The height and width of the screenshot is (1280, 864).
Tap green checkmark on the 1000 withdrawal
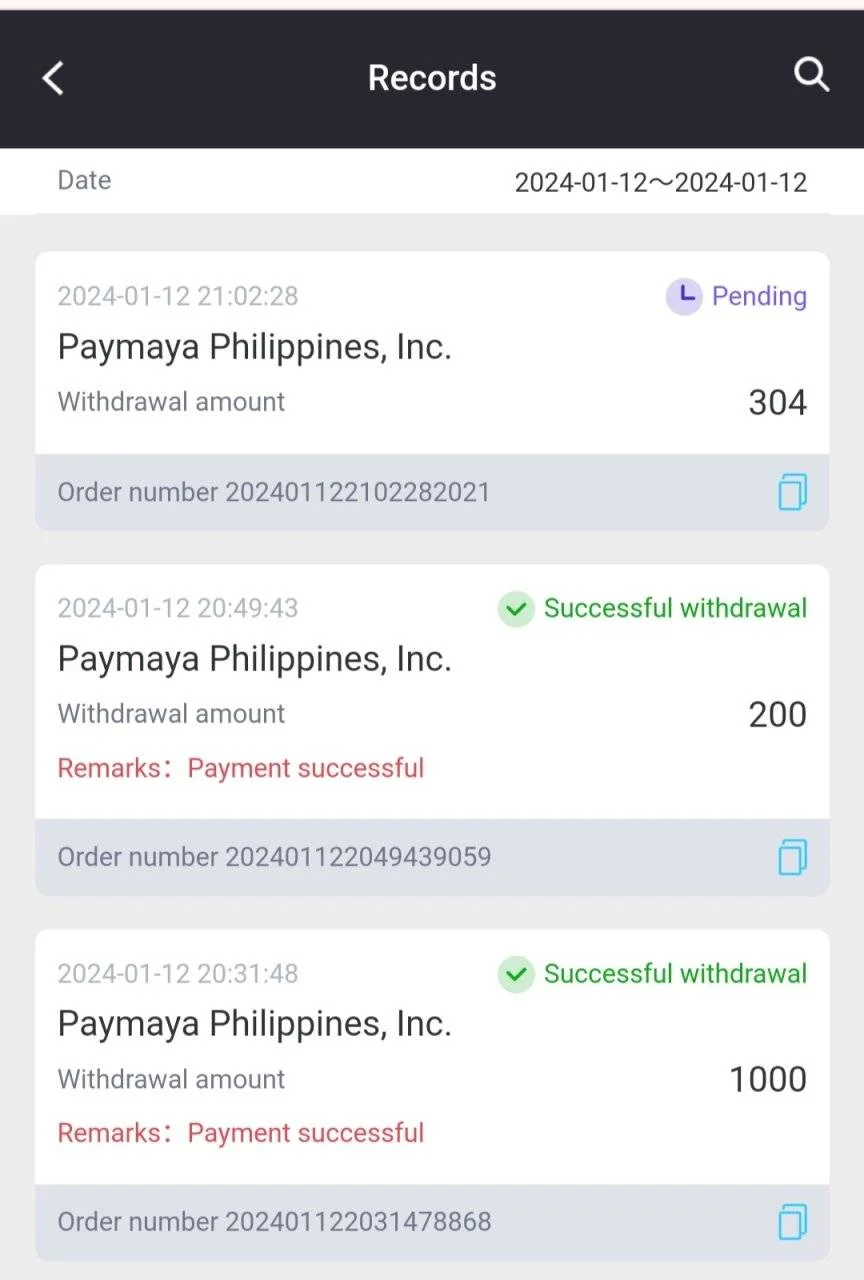(x=516, y=973)
